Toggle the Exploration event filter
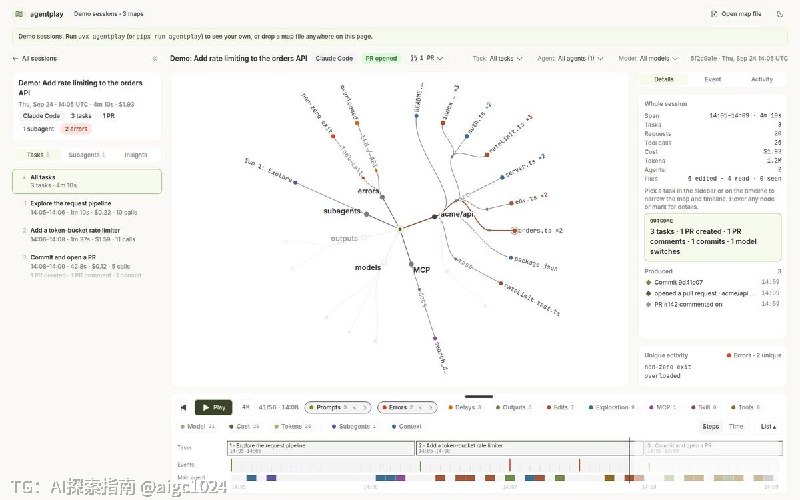 coord(612,407)
